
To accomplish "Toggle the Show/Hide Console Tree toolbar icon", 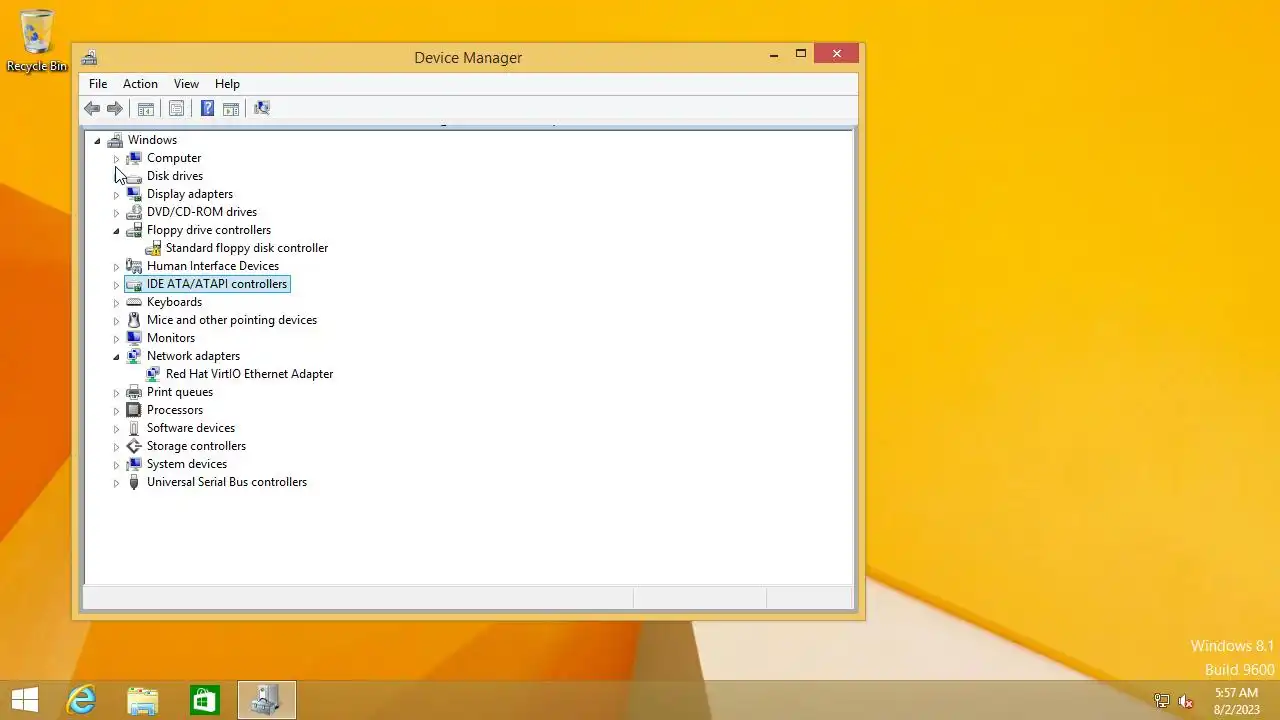I will click(146, 108).
